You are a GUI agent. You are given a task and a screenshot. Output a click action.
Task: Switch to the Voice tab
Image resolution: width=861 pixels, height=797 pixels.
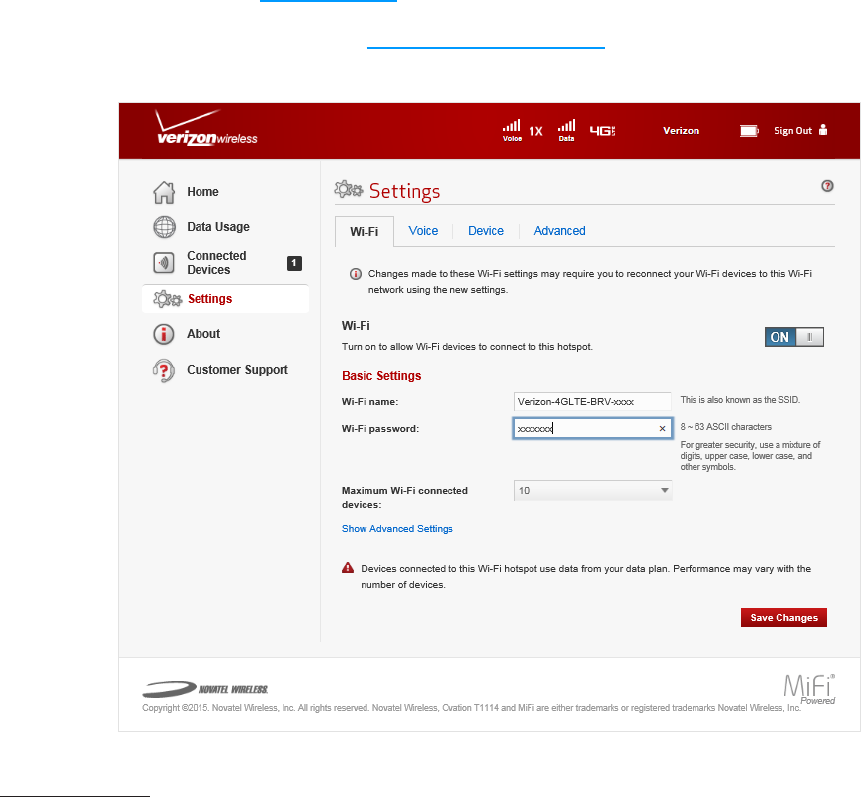click(x=423, y=231)
